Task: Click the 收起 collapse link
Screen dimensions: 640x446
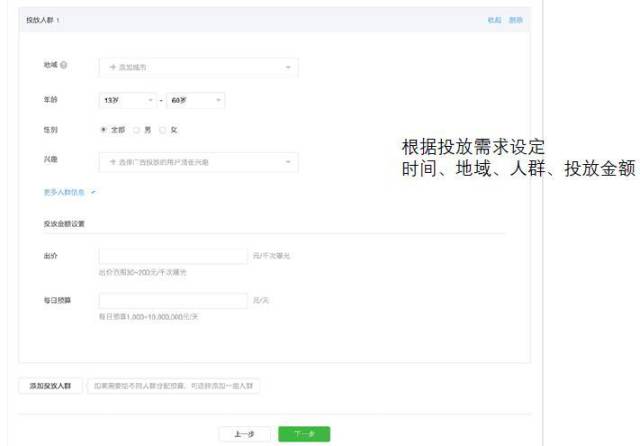Action: pos(494,20)
